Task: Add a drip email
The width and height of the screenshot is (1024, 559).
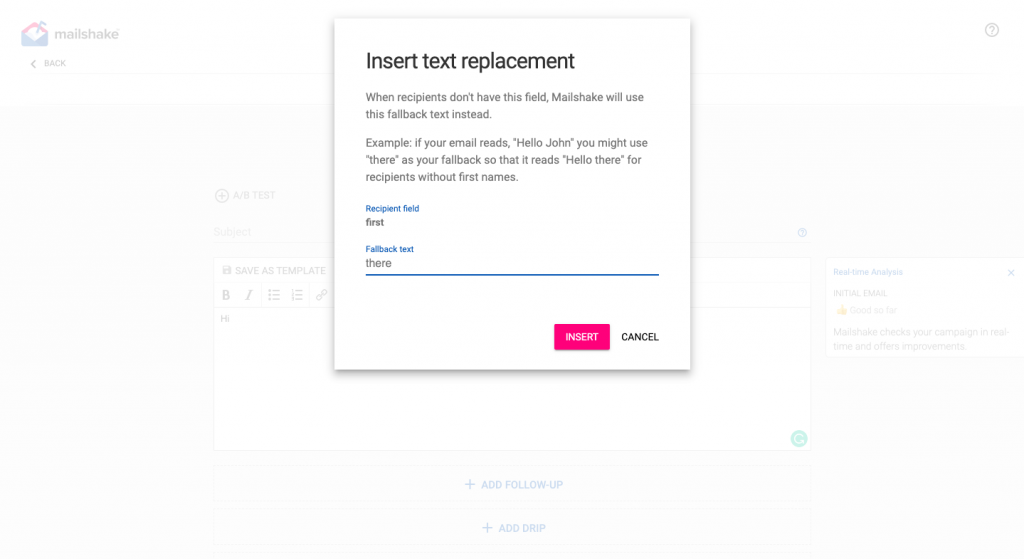Action: point(513,528)
